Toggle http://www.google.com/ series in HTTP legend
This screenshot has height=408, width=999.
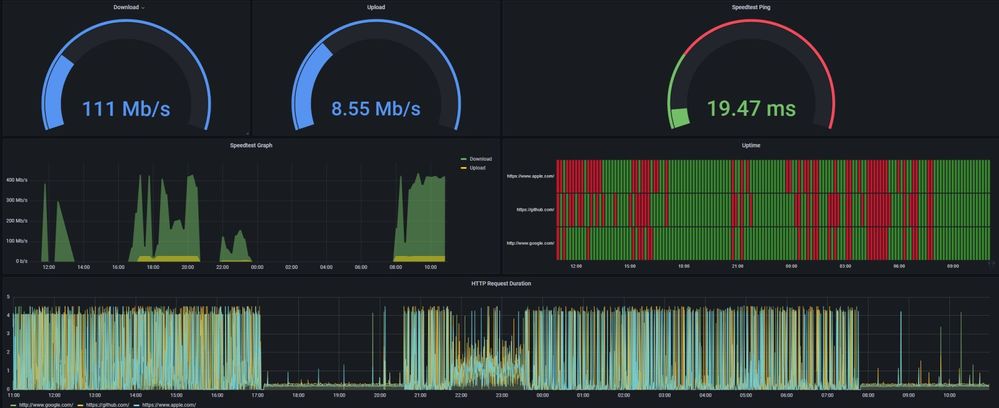(x=44, y=405)
